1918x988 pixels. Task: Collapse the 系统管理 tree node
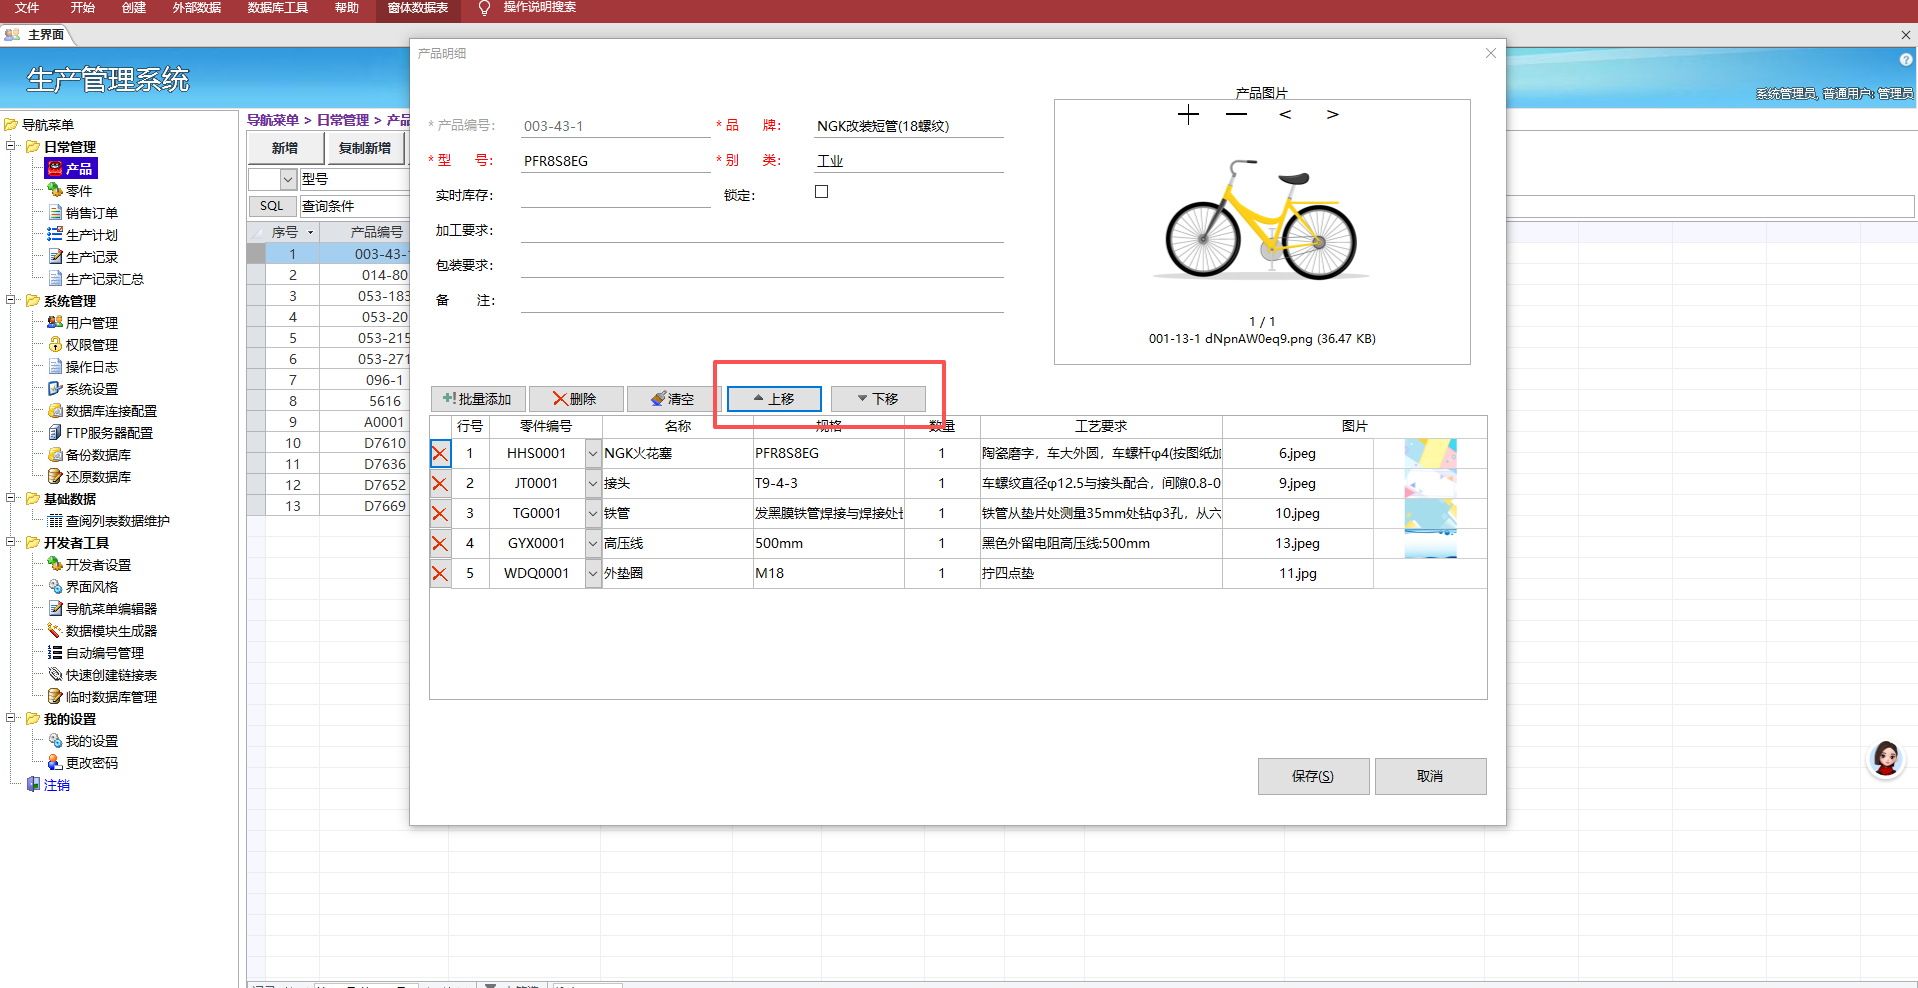point(11,300)
